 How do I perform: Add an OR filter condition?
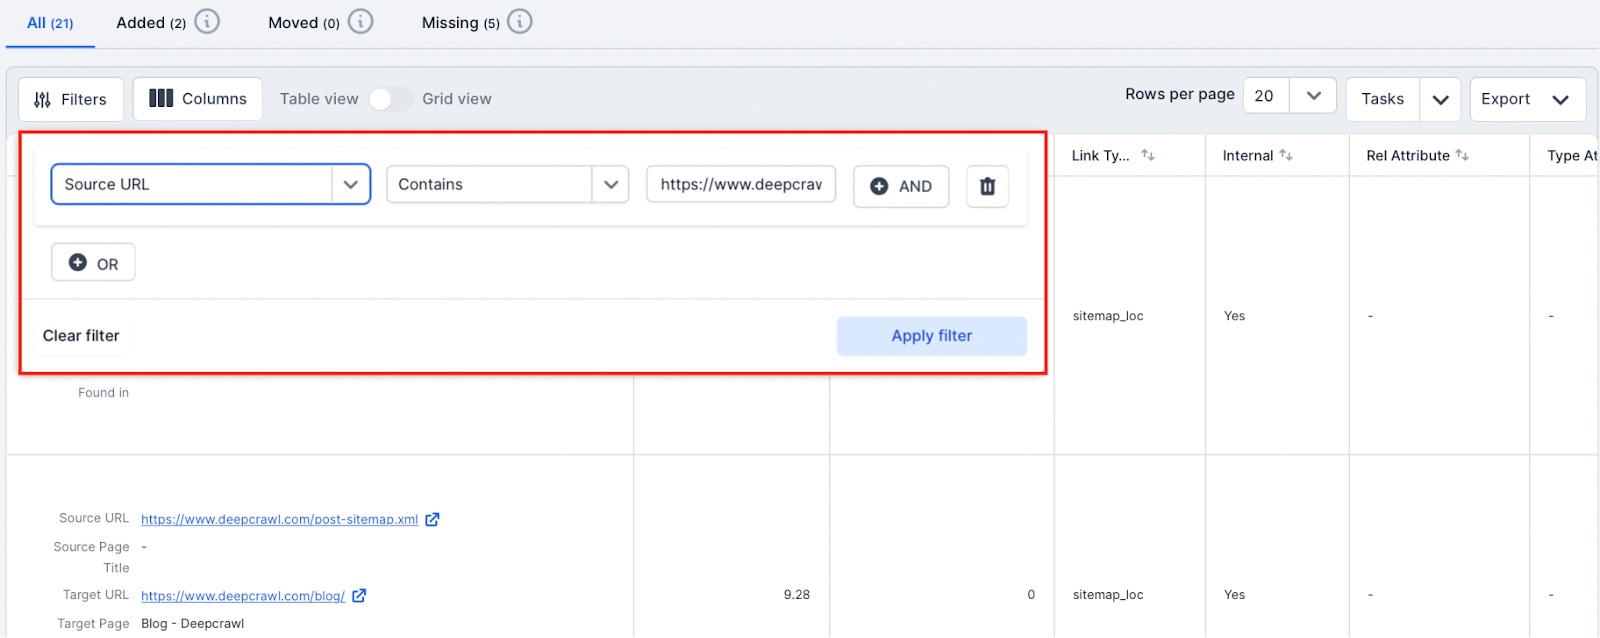point(93,263)
